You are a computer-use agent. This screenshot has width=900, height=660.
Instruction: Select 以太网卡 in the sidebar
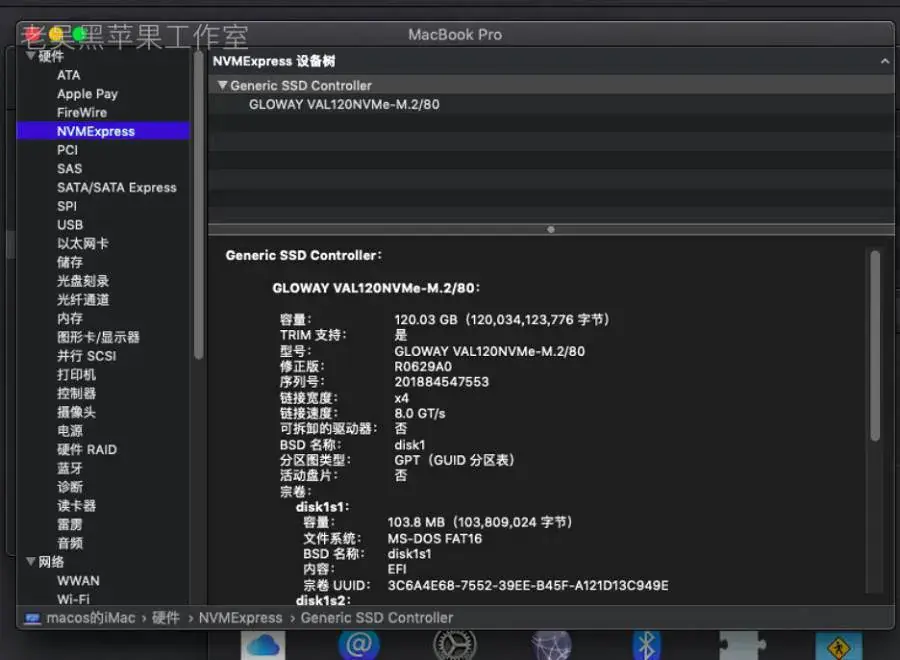pos(83,243)
